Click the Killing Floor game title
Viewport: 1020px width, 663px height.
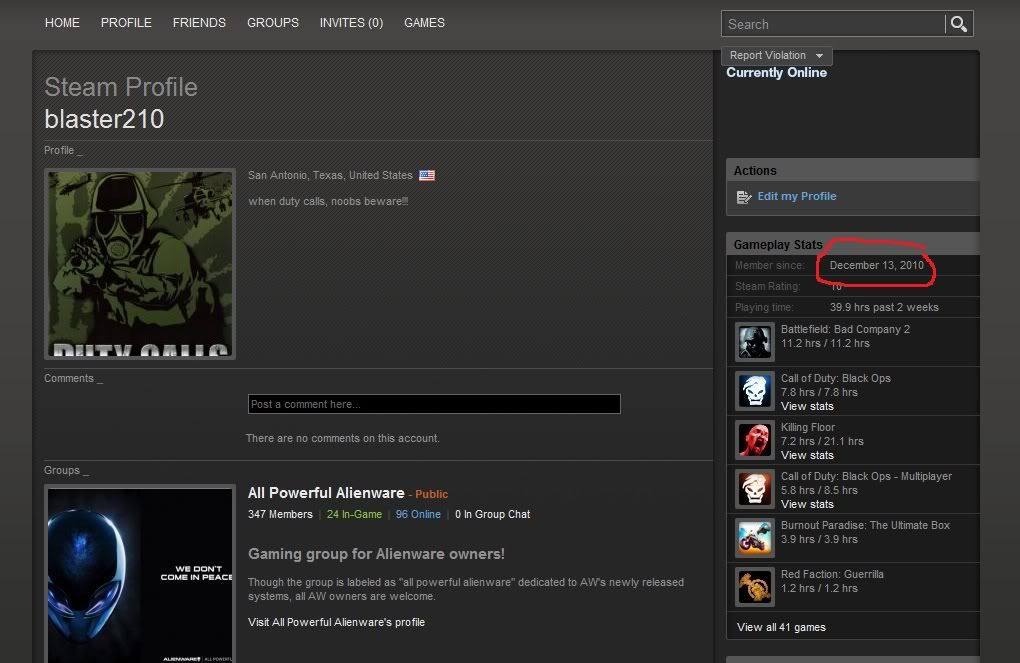click(807, 427)
